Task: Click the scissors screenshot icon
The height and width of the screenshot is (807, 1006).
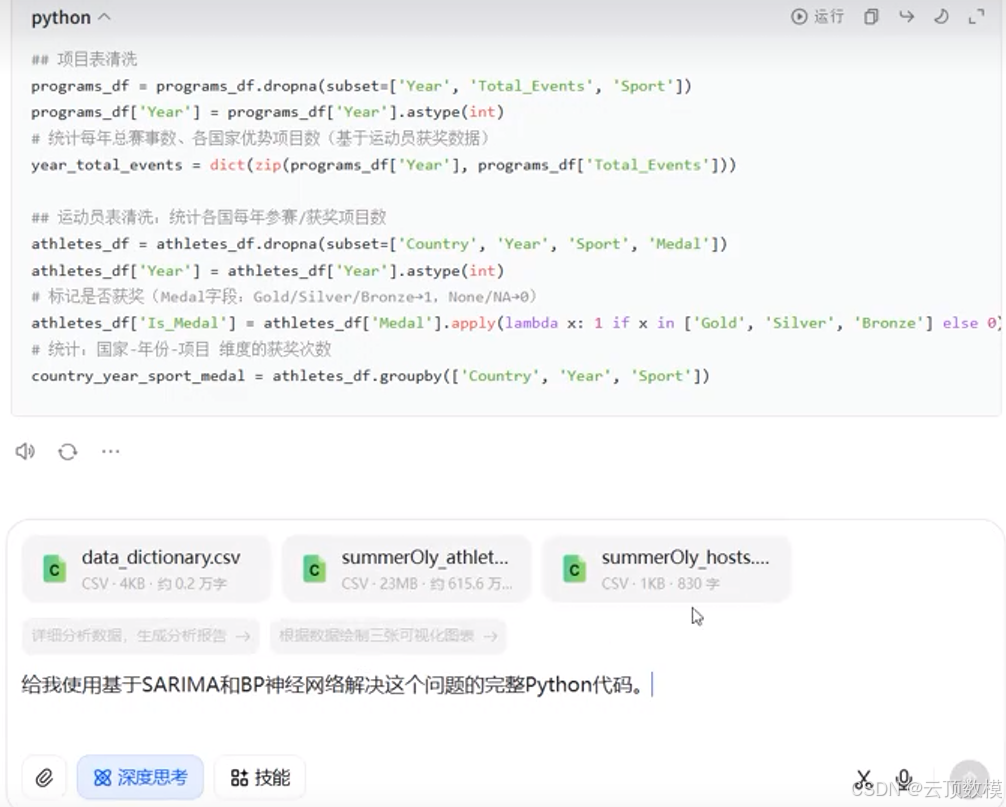Action: pyautogui.click(x=863, y=779)
